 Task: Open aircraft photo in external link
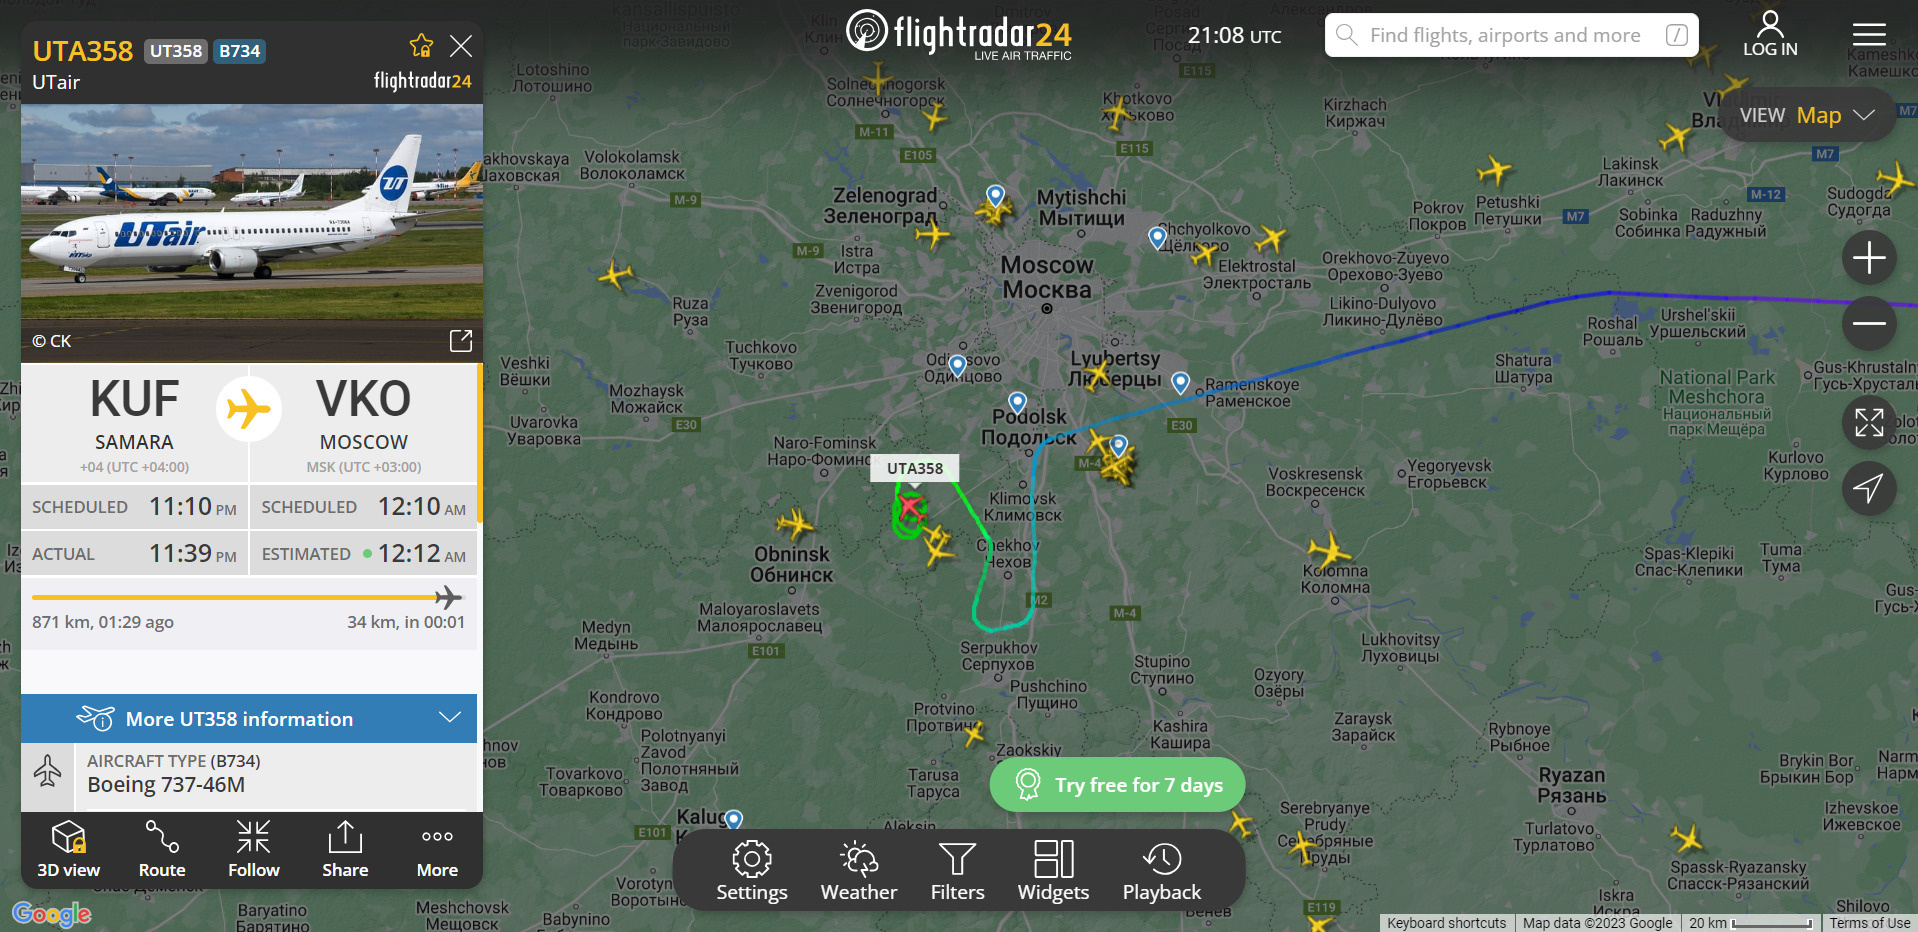(x=460, y=341)
